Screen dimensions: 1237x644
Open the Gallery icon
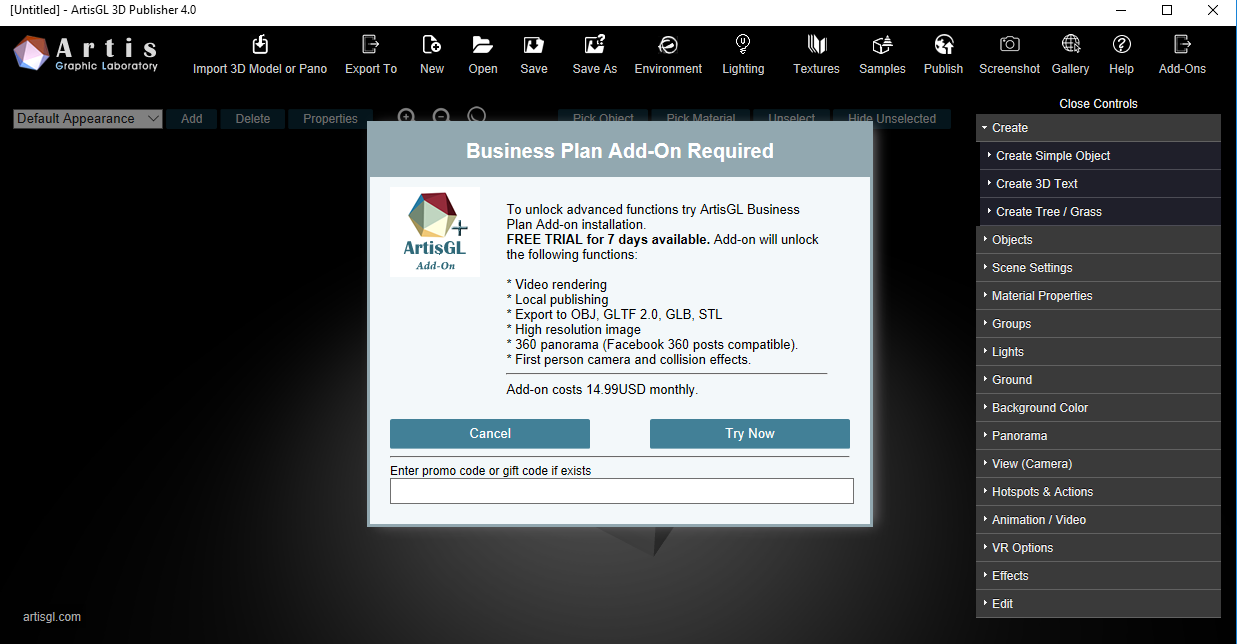(1071, 45)
